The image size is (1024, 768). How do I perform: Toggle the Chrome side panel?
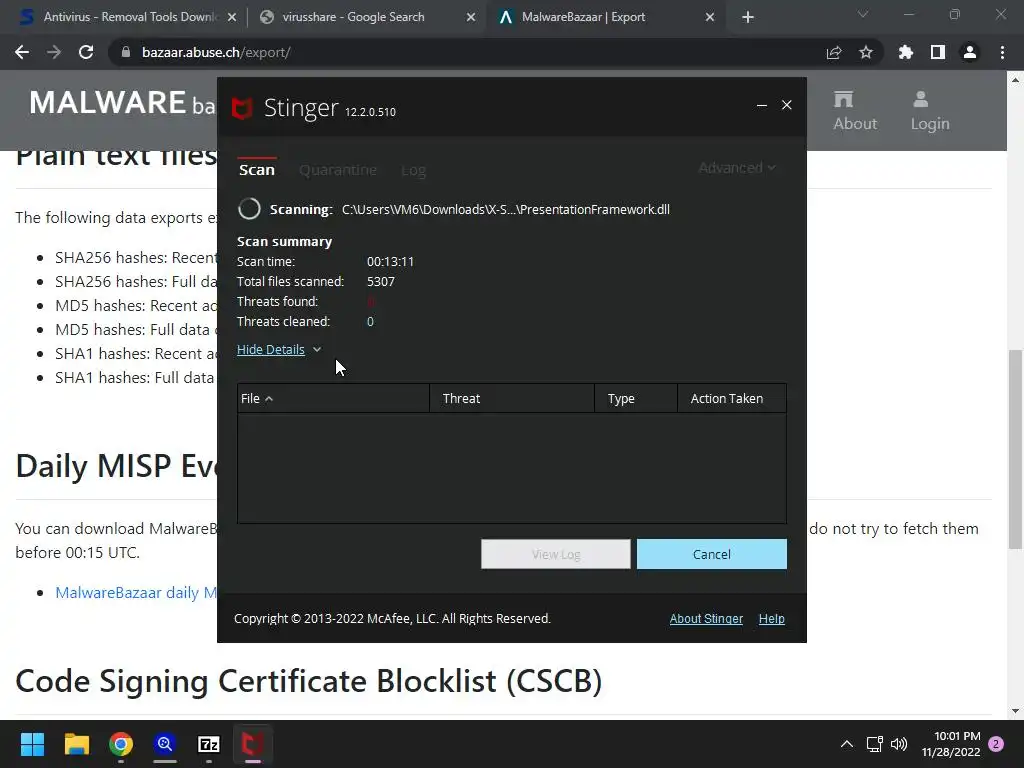pyautogui.click(x=938, y=52)
